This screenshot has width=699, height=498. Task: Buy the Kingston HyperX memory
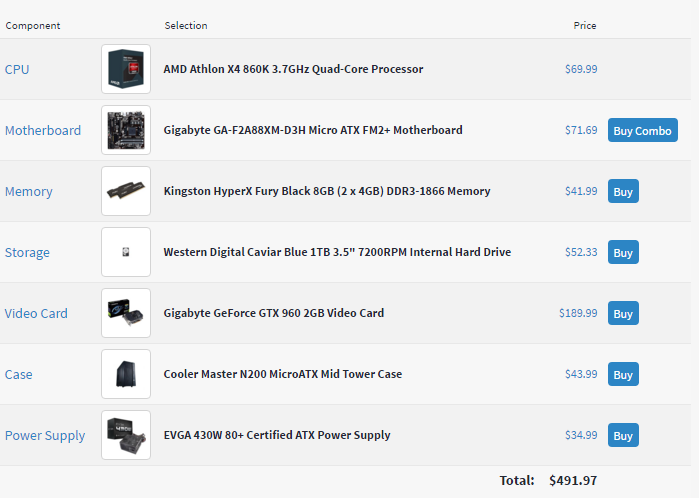pyautogui.click(x=623, y=191)
